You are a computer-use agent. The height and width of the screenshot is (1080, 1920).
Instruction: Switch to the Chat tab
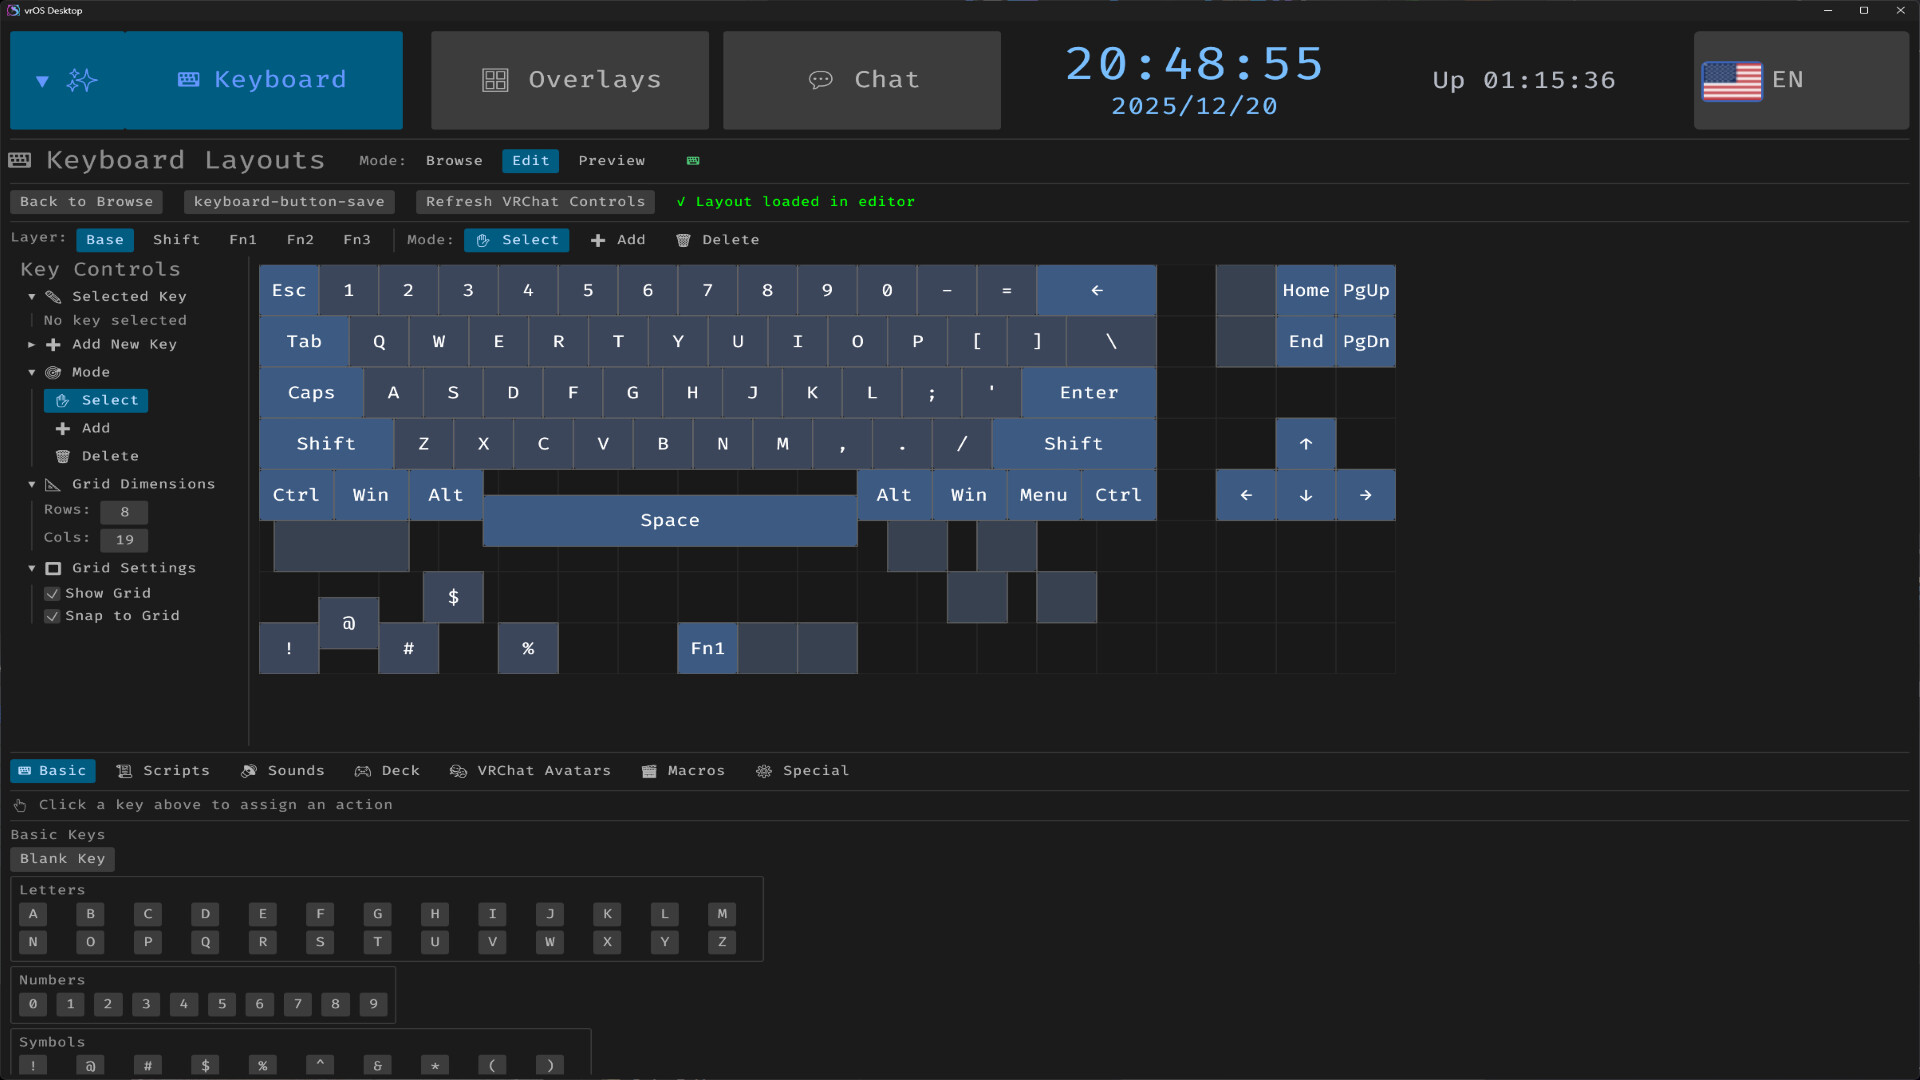(861, 80)
